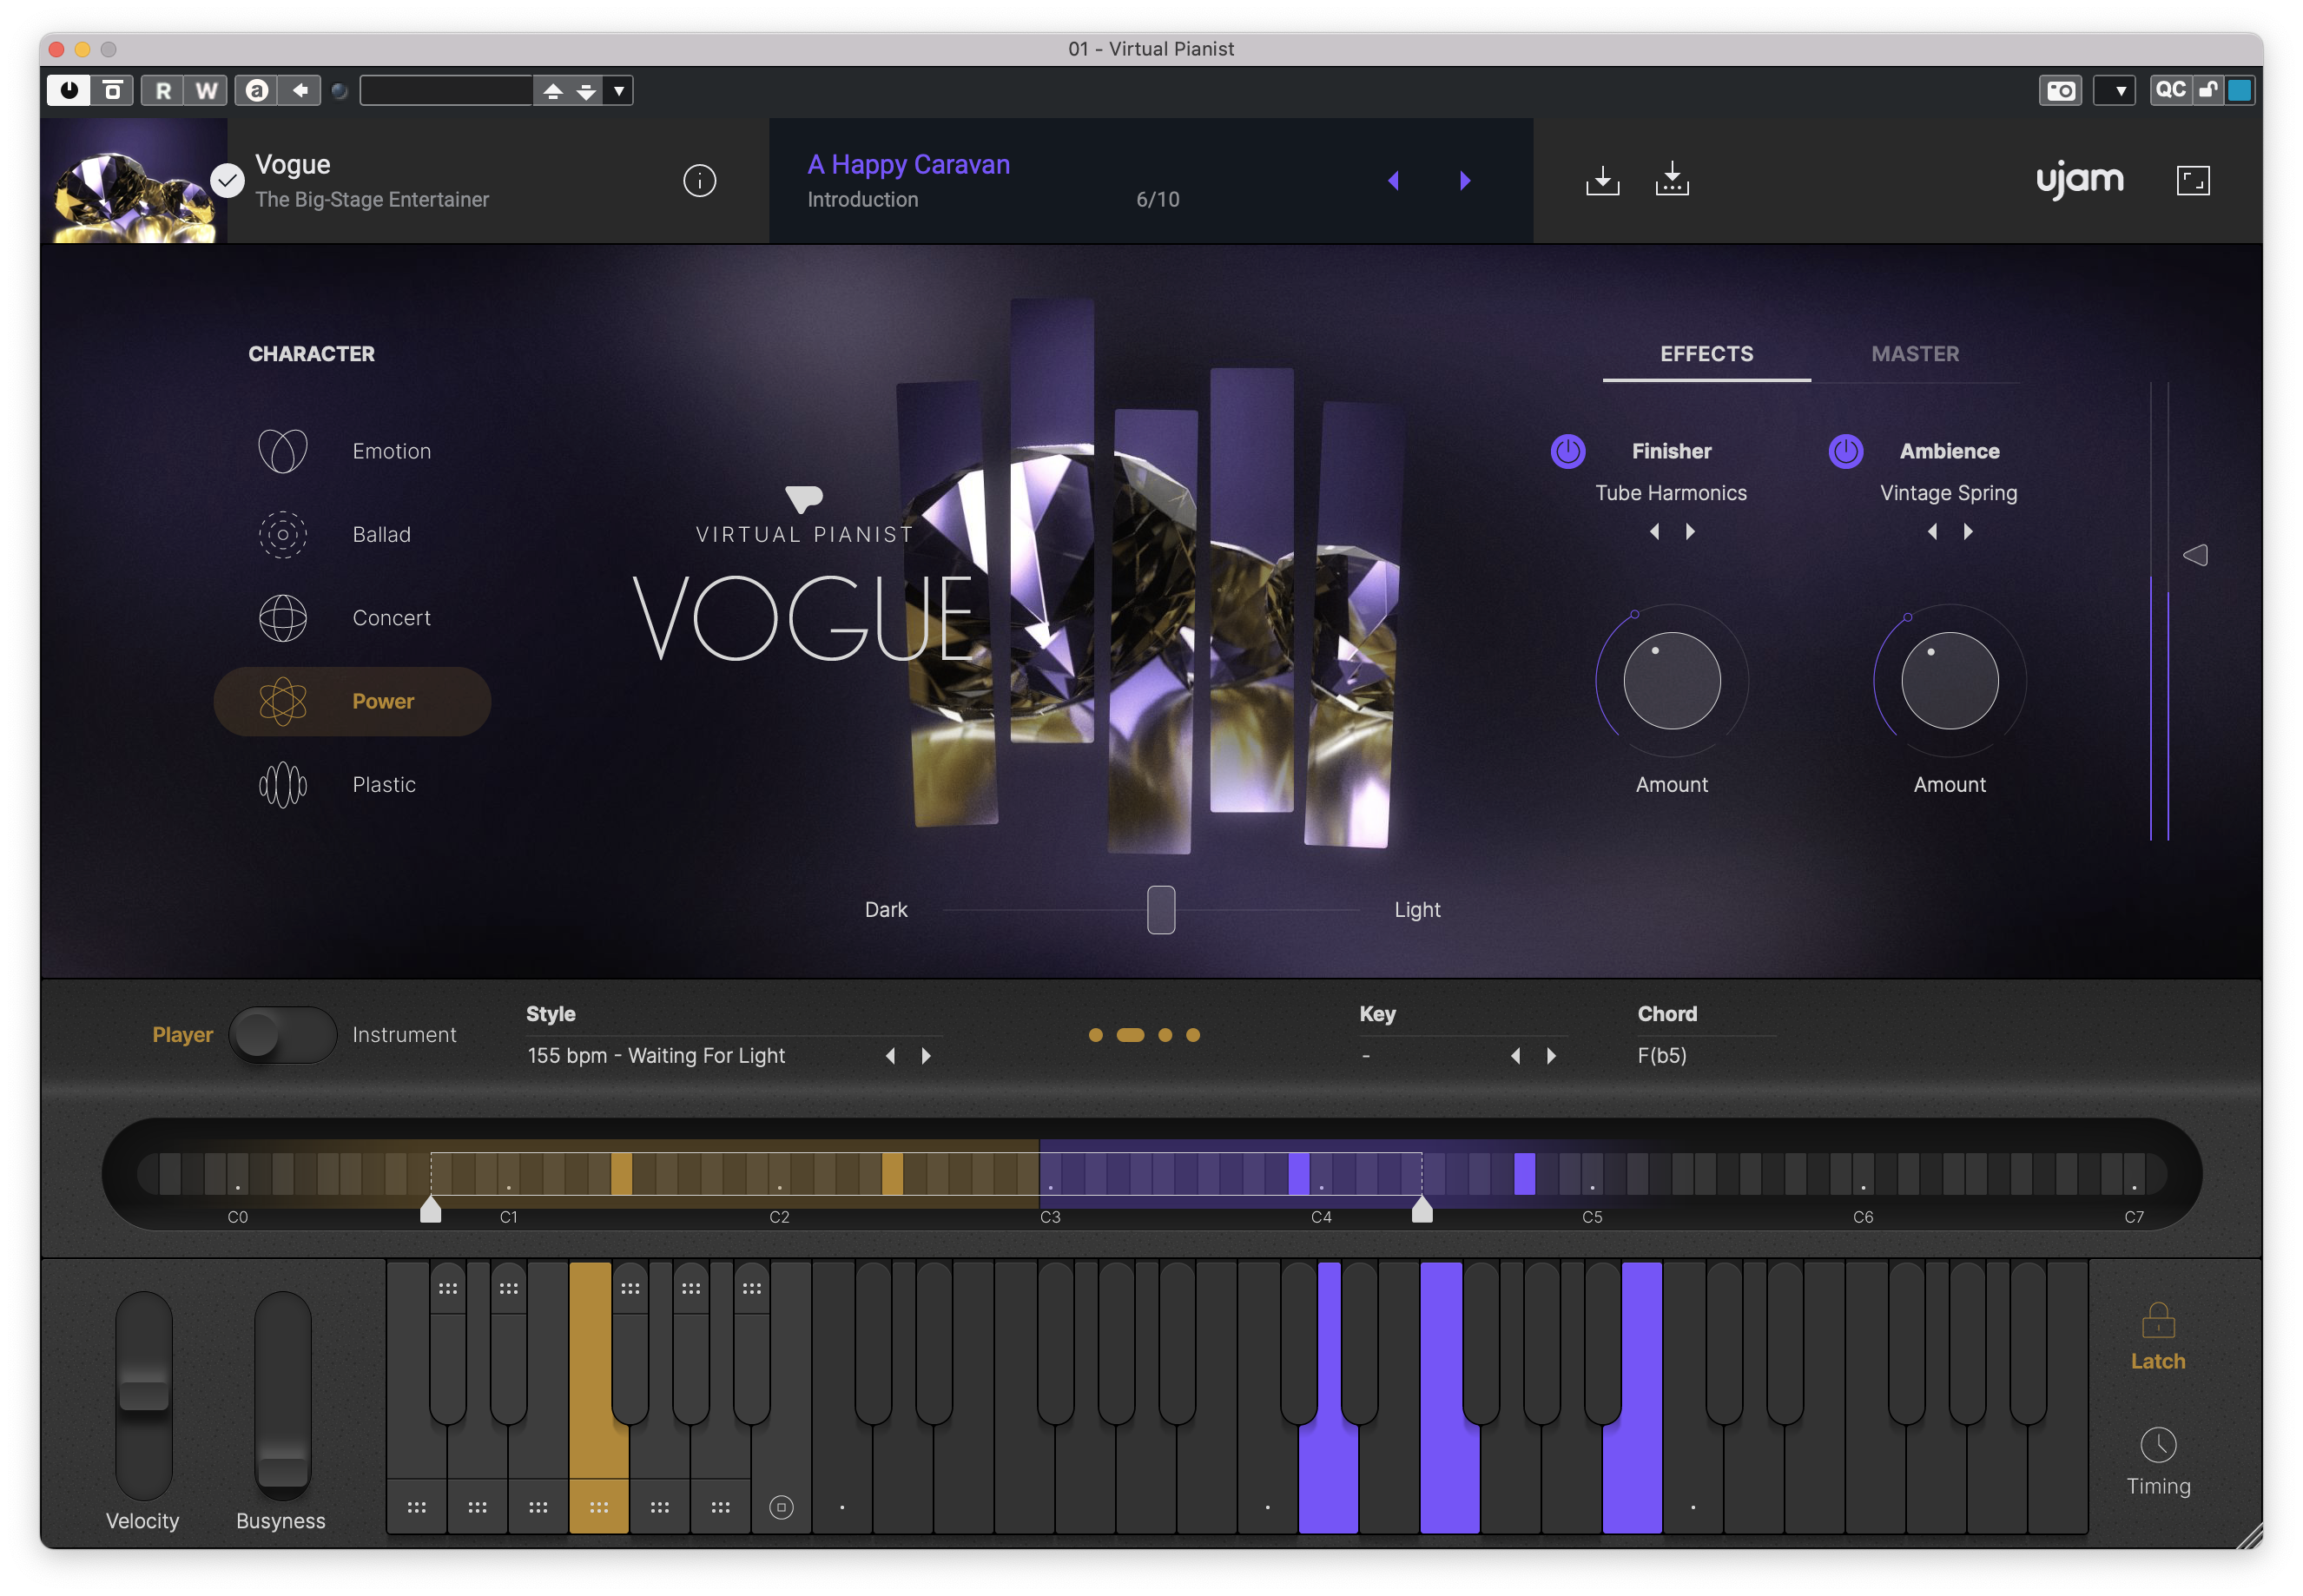Click the Latch lock icon
Image resolution: width=2303 pixels, height=1596 pixels.
(x=2158, y=1320)
